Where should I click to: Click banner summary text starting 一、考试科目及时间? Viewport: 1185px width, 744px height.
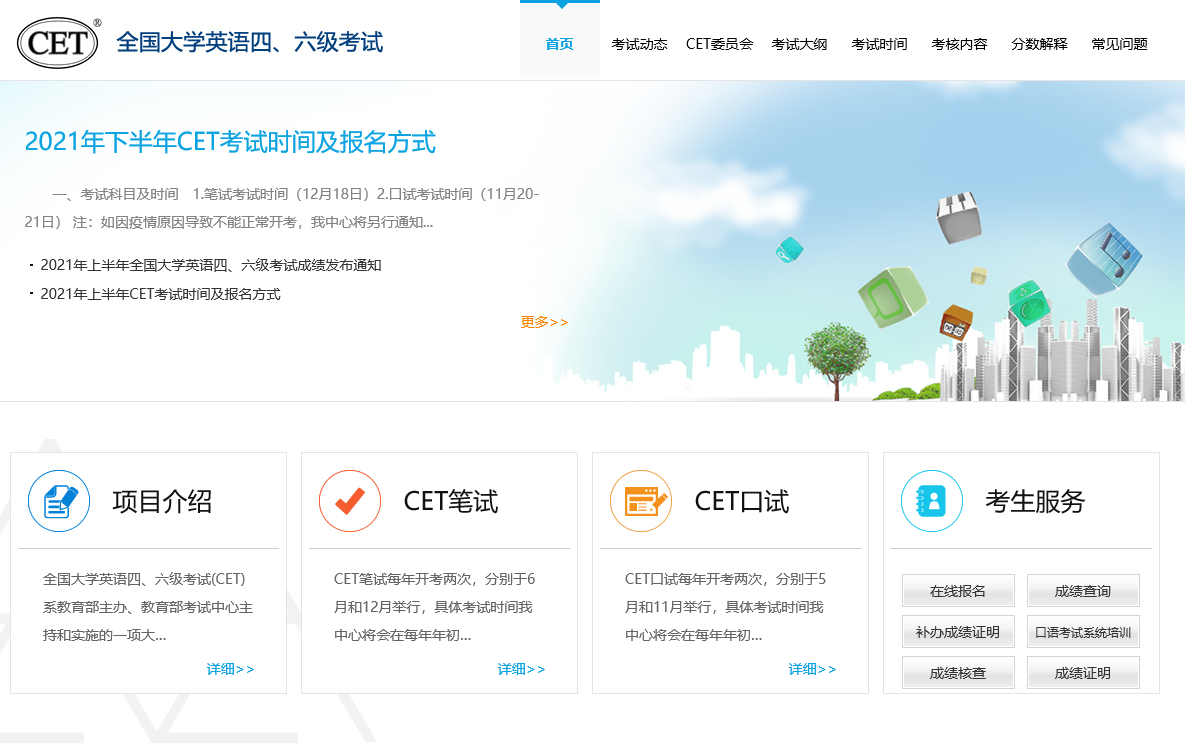coord(281,208)
